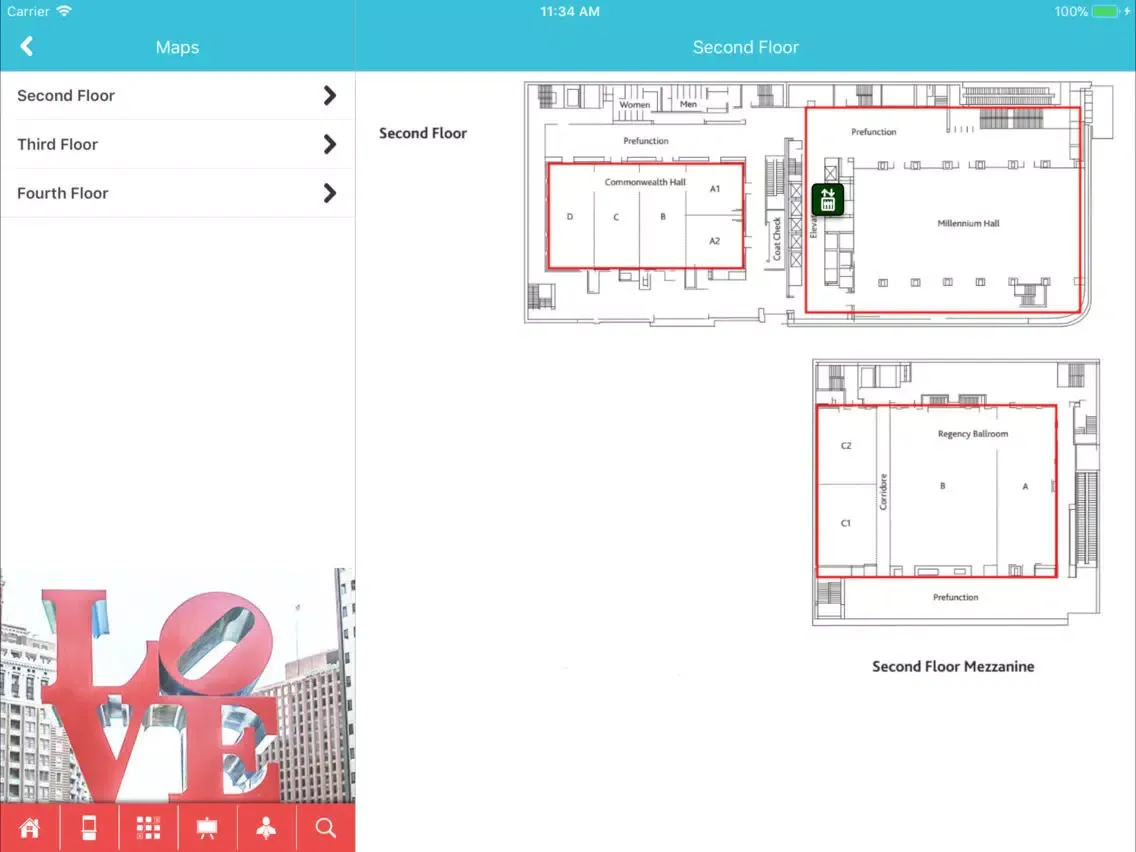Open the grid menu icon in bottom bar
1136x852 pixels.
(149, 827)
